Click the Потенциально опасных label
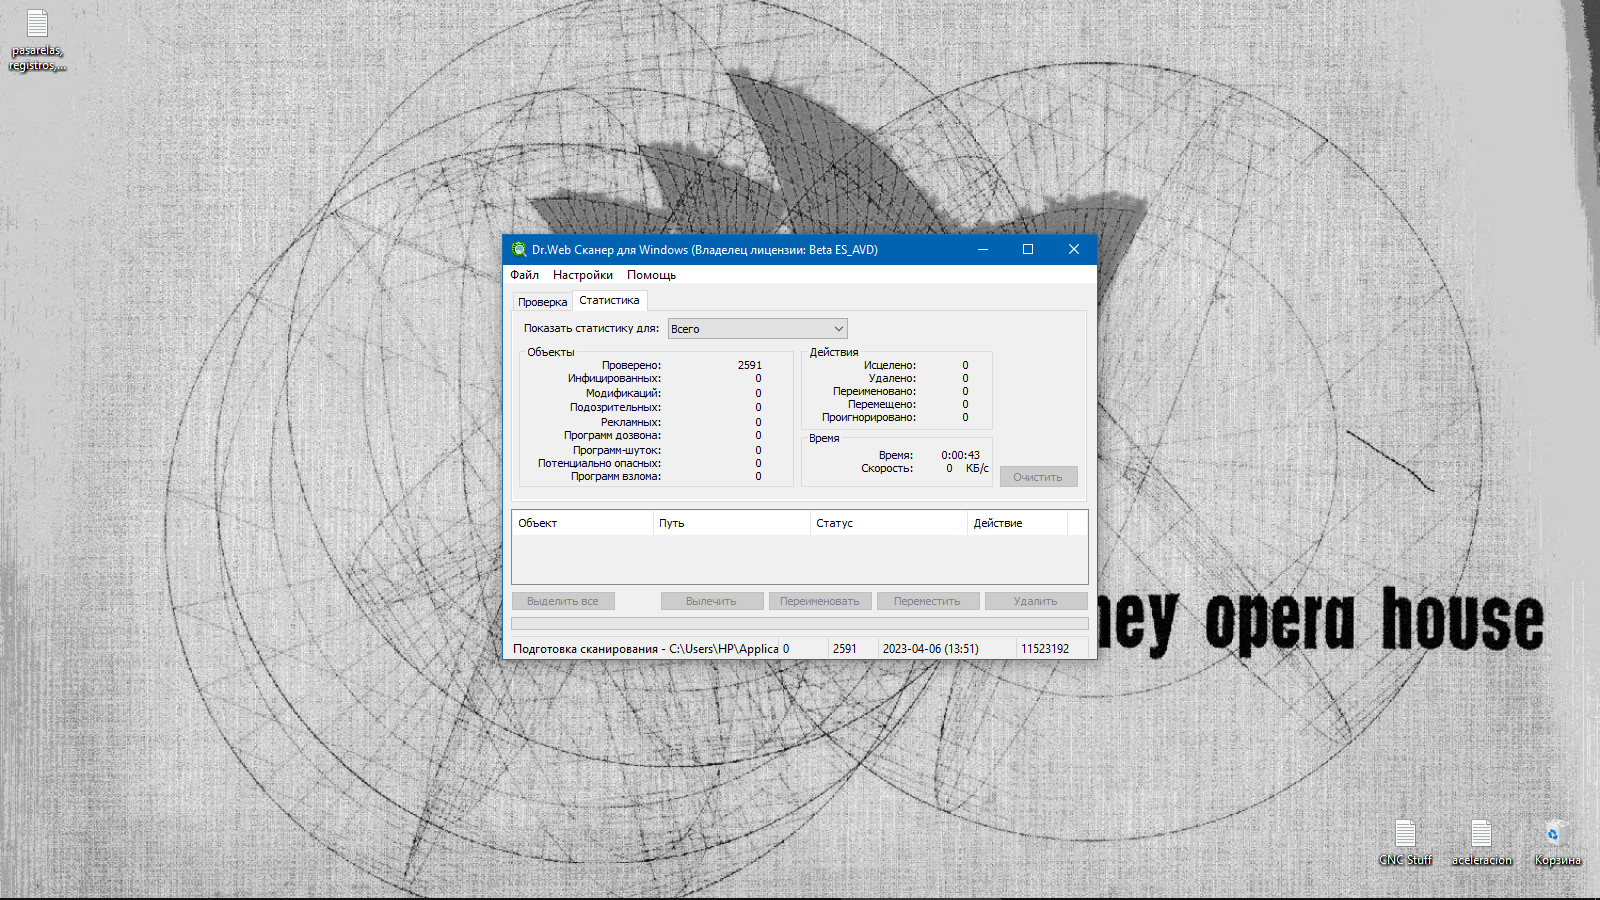 coord(599,463)
